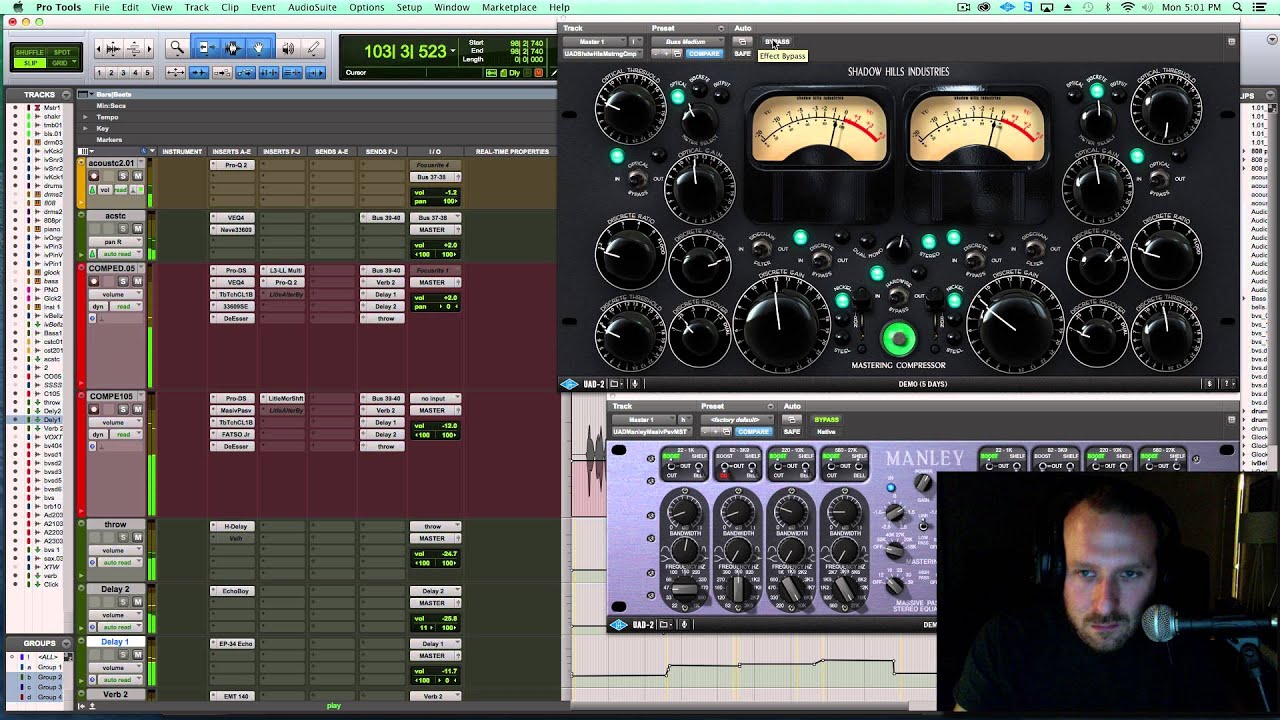The image size is (1280, 720).
Task: Open auto read automation mode on acstc
Action: 120,254
